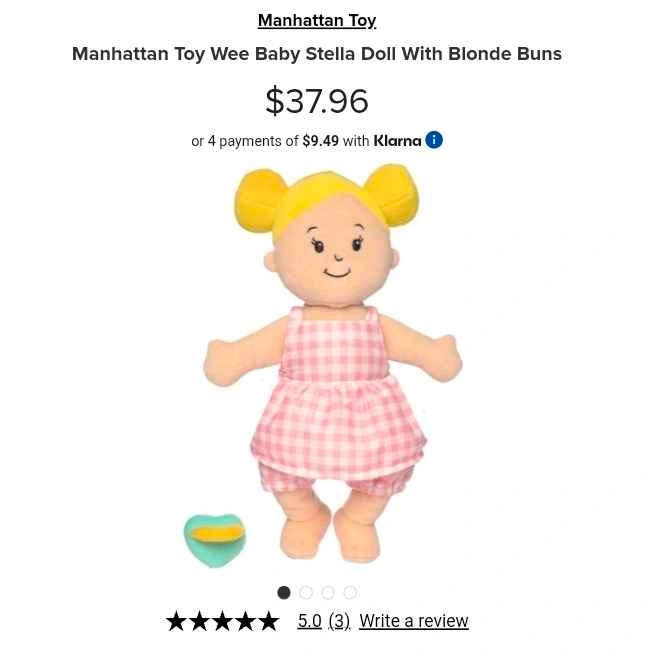Click the second rating star
Viewport: 651px width, 650px height.
tap(199, 621)
